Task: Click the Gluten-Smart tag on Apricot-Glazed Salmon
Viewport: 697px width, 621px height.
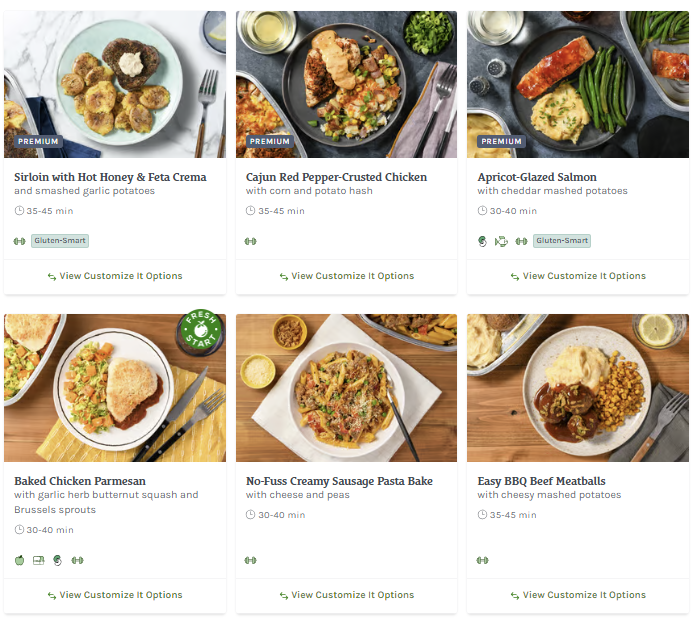Action: click(x=561, y=241)
